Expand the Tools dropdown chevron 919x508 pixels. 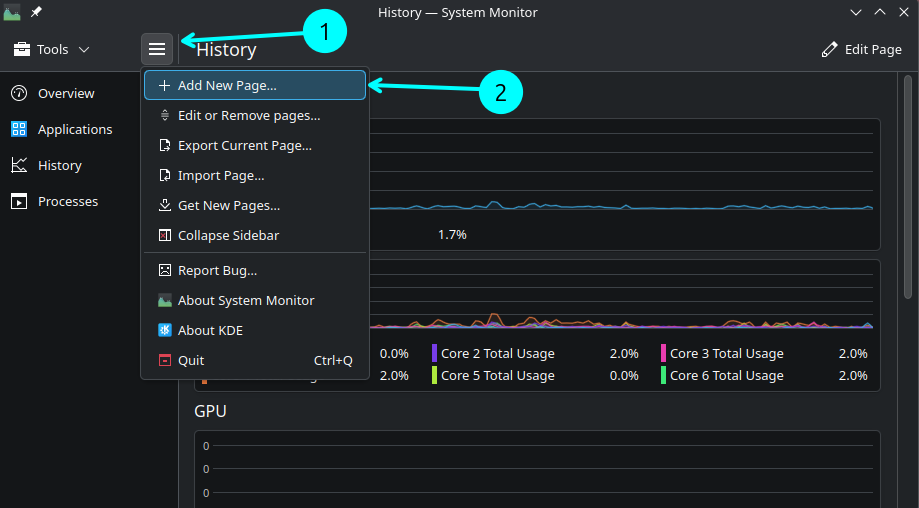[84, 50]
